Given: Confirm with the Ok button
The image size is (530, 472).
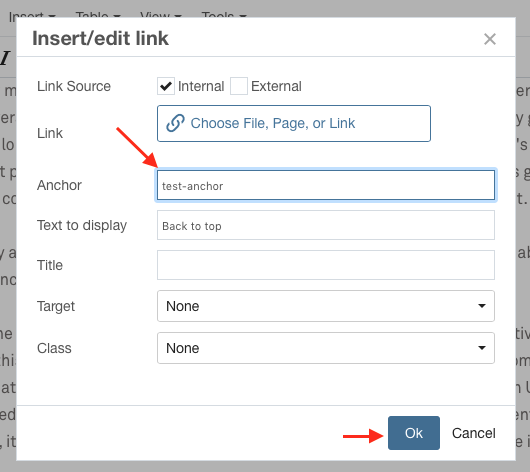Looking at the screenshot, I should (414, 433).
